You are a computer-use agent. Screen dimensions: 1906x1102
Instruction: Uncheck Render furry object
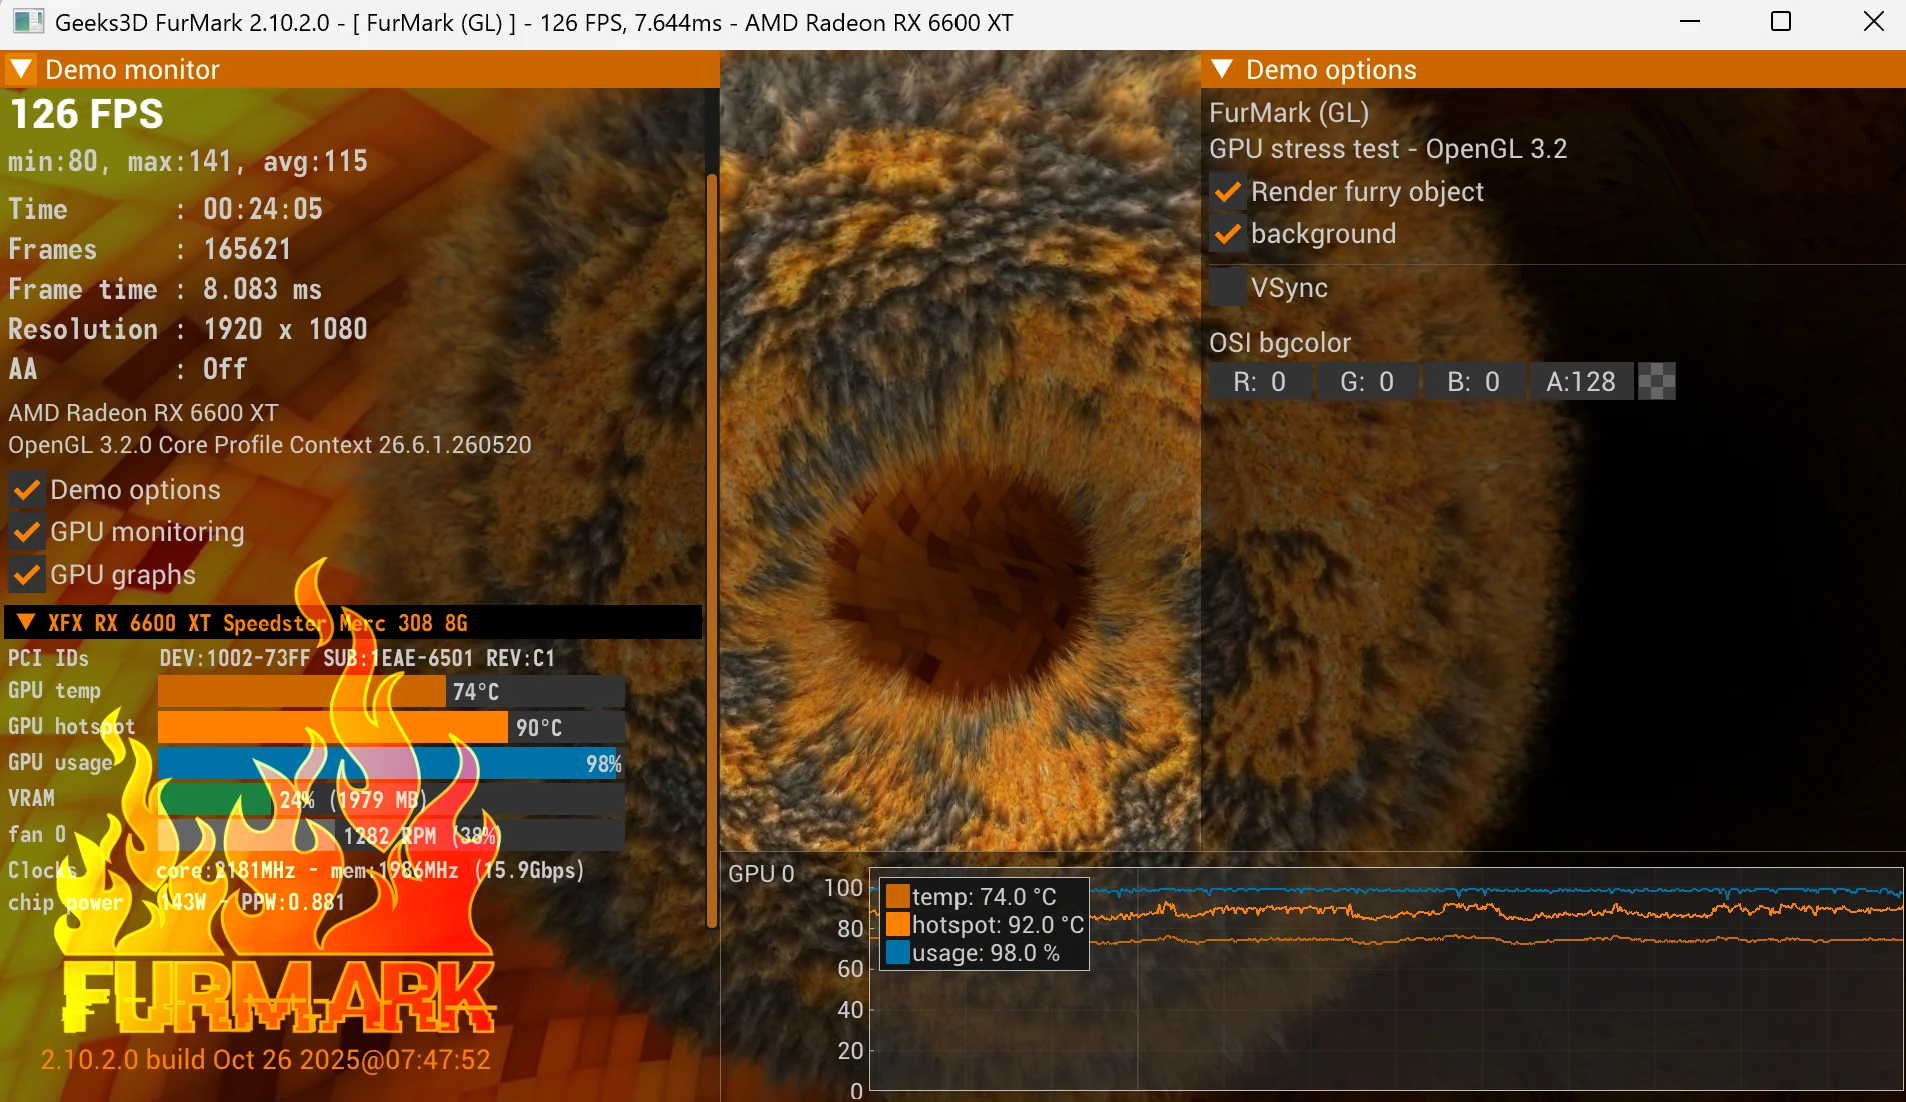1228,191
